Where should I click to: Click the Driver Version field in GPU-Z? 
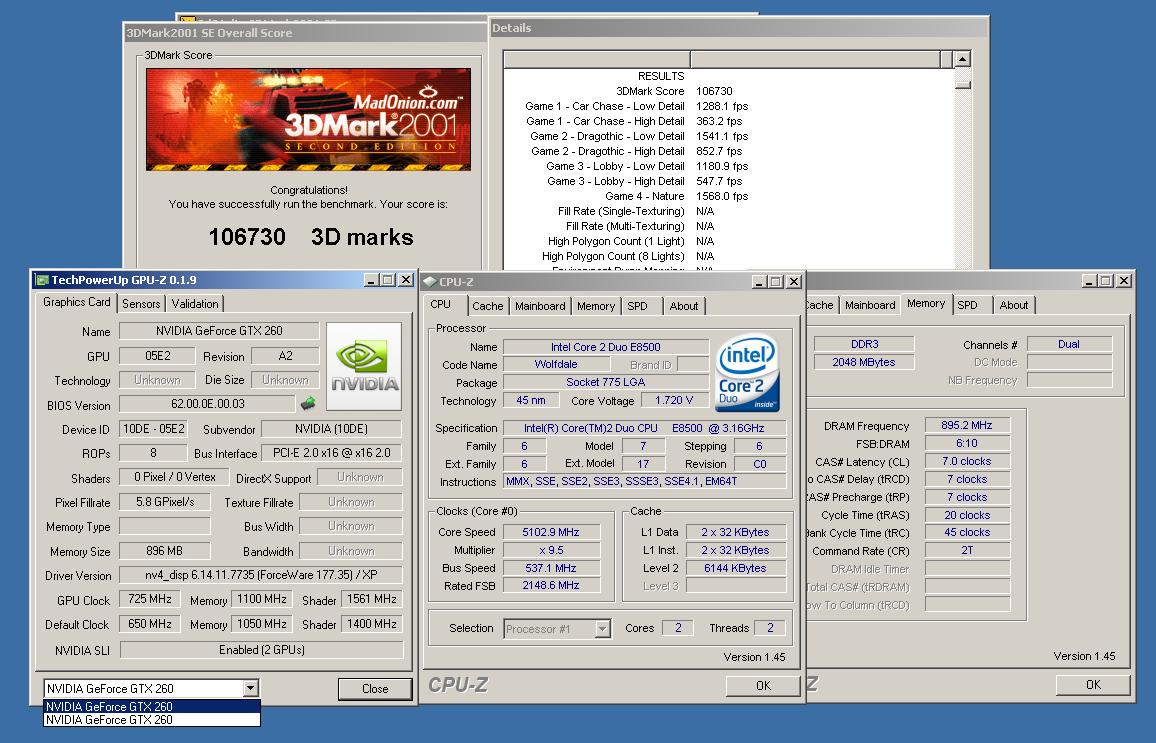coord(261,575)
